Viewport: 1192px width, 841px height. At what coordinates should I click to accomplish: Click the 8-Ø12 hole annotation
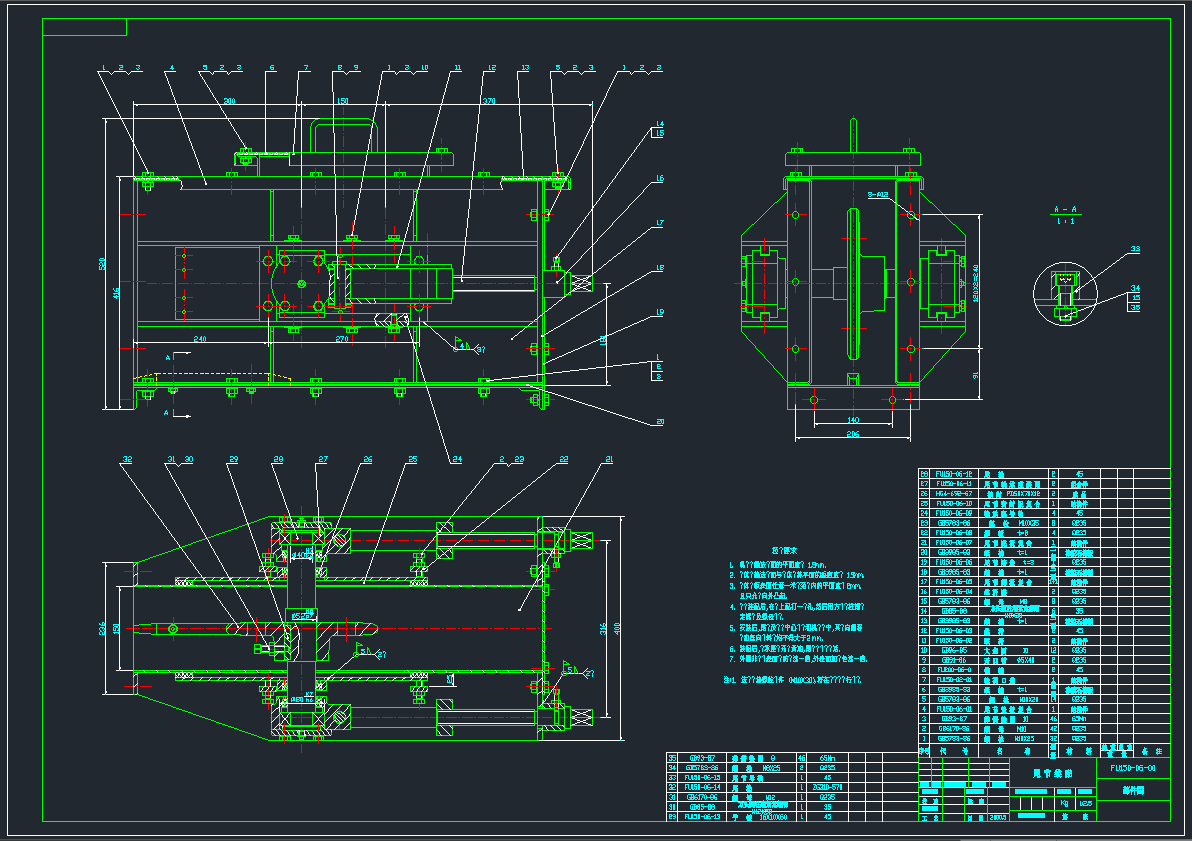click(x=878, y=195)
